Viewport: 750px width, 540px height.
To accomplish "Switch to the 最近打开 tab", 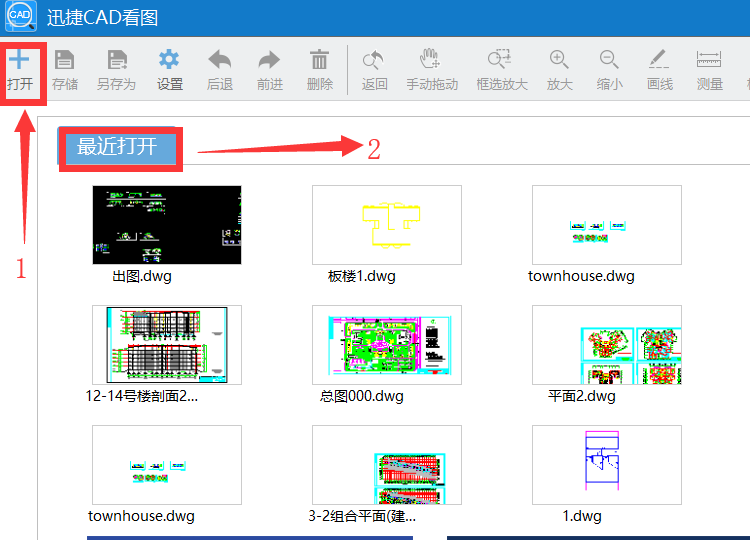I will coord(117,146).
